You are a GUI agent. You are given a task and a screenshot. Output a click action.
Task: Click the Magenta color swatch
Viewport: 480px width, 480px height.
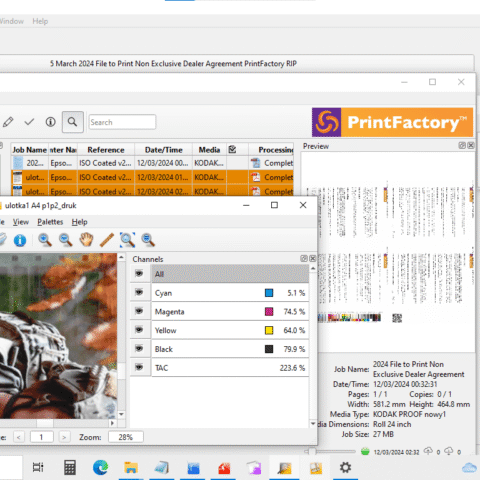tap(269, 311)
